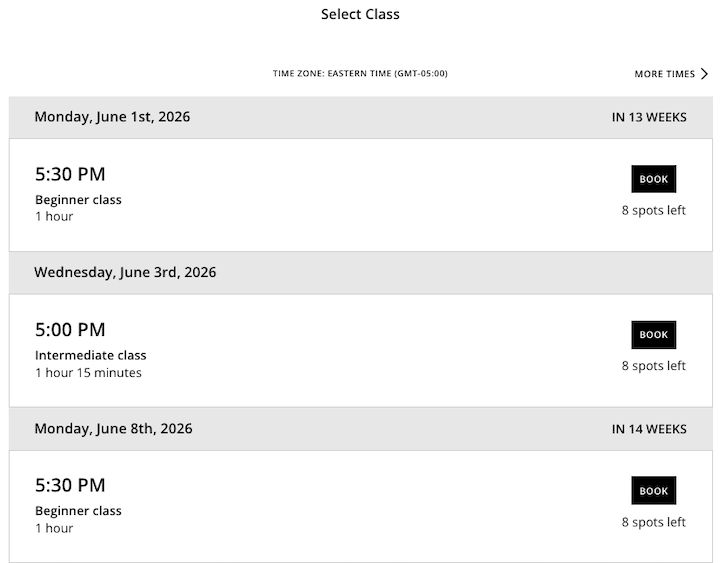Screen dimensions: 720x563
Task: Click the 5:30 PM time on June 8th
Action: pos(70,485)
